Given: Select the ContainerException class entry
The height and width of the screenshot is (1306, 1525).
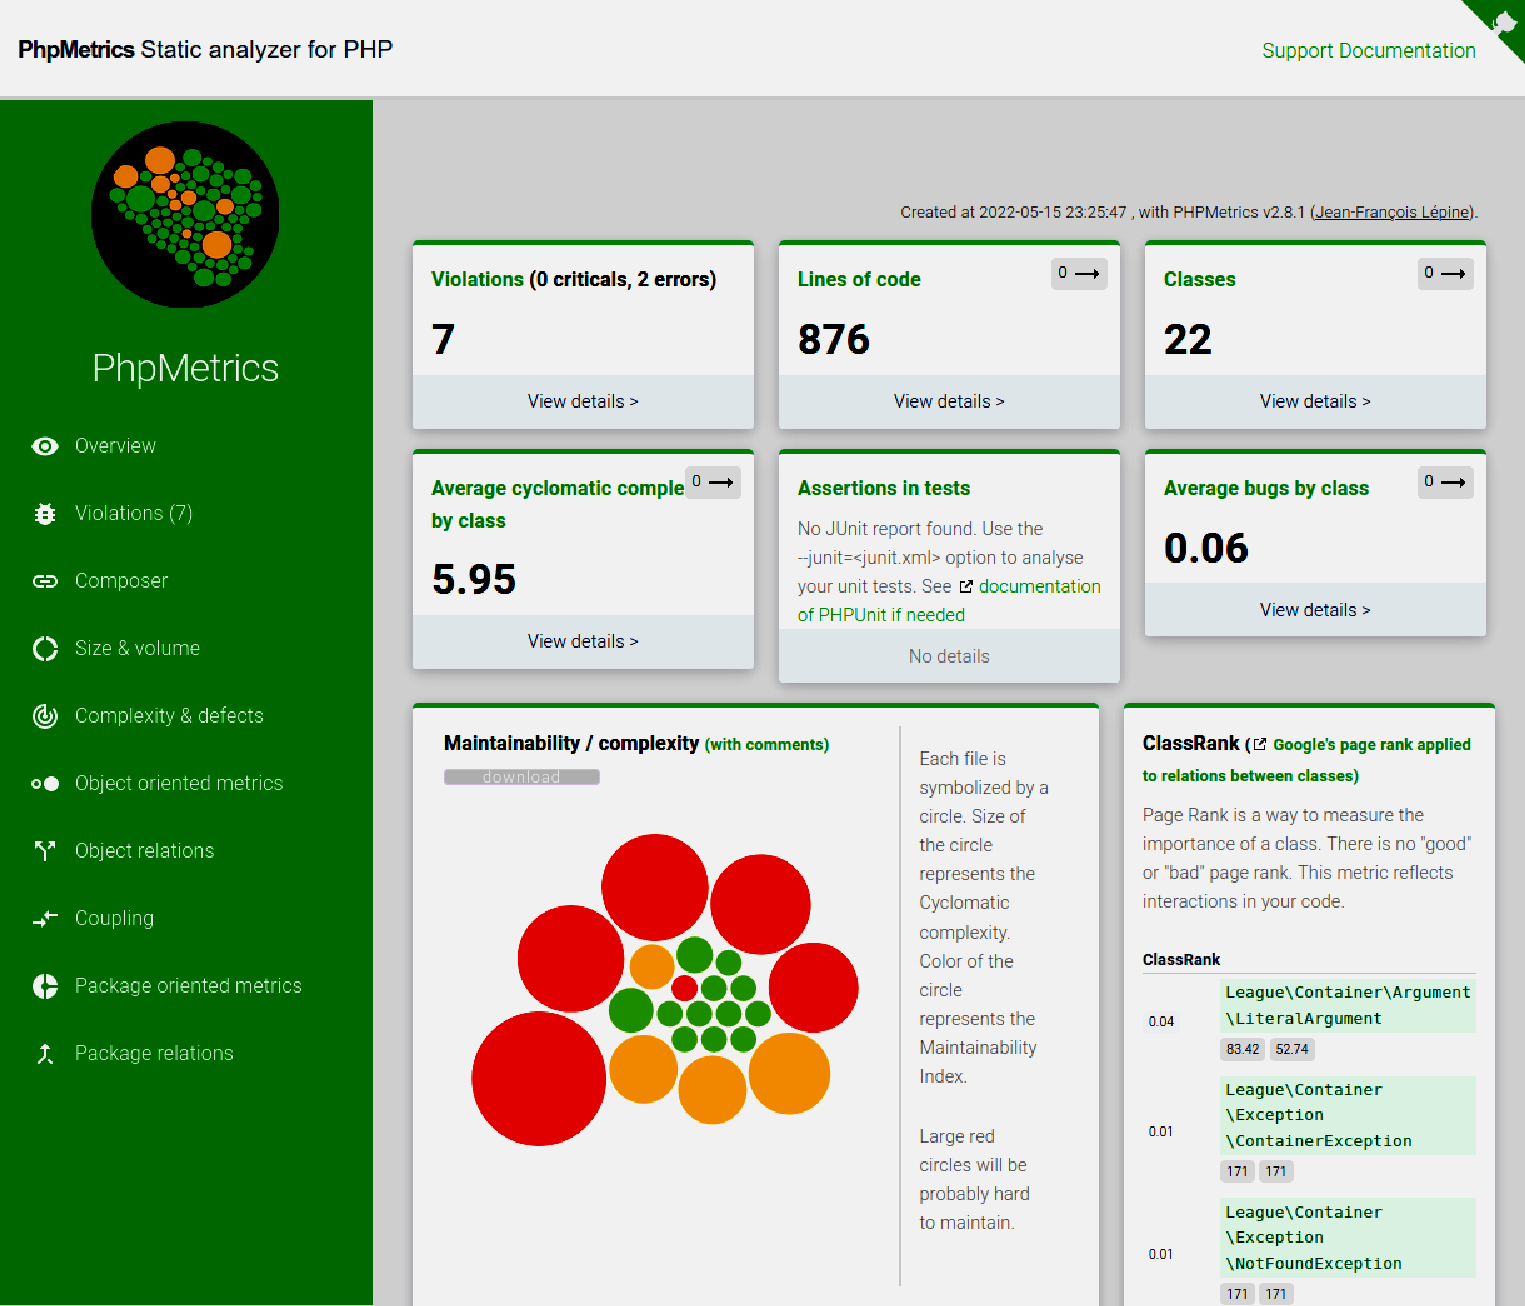Looking at the screenshot, I should [1347, 1115].
